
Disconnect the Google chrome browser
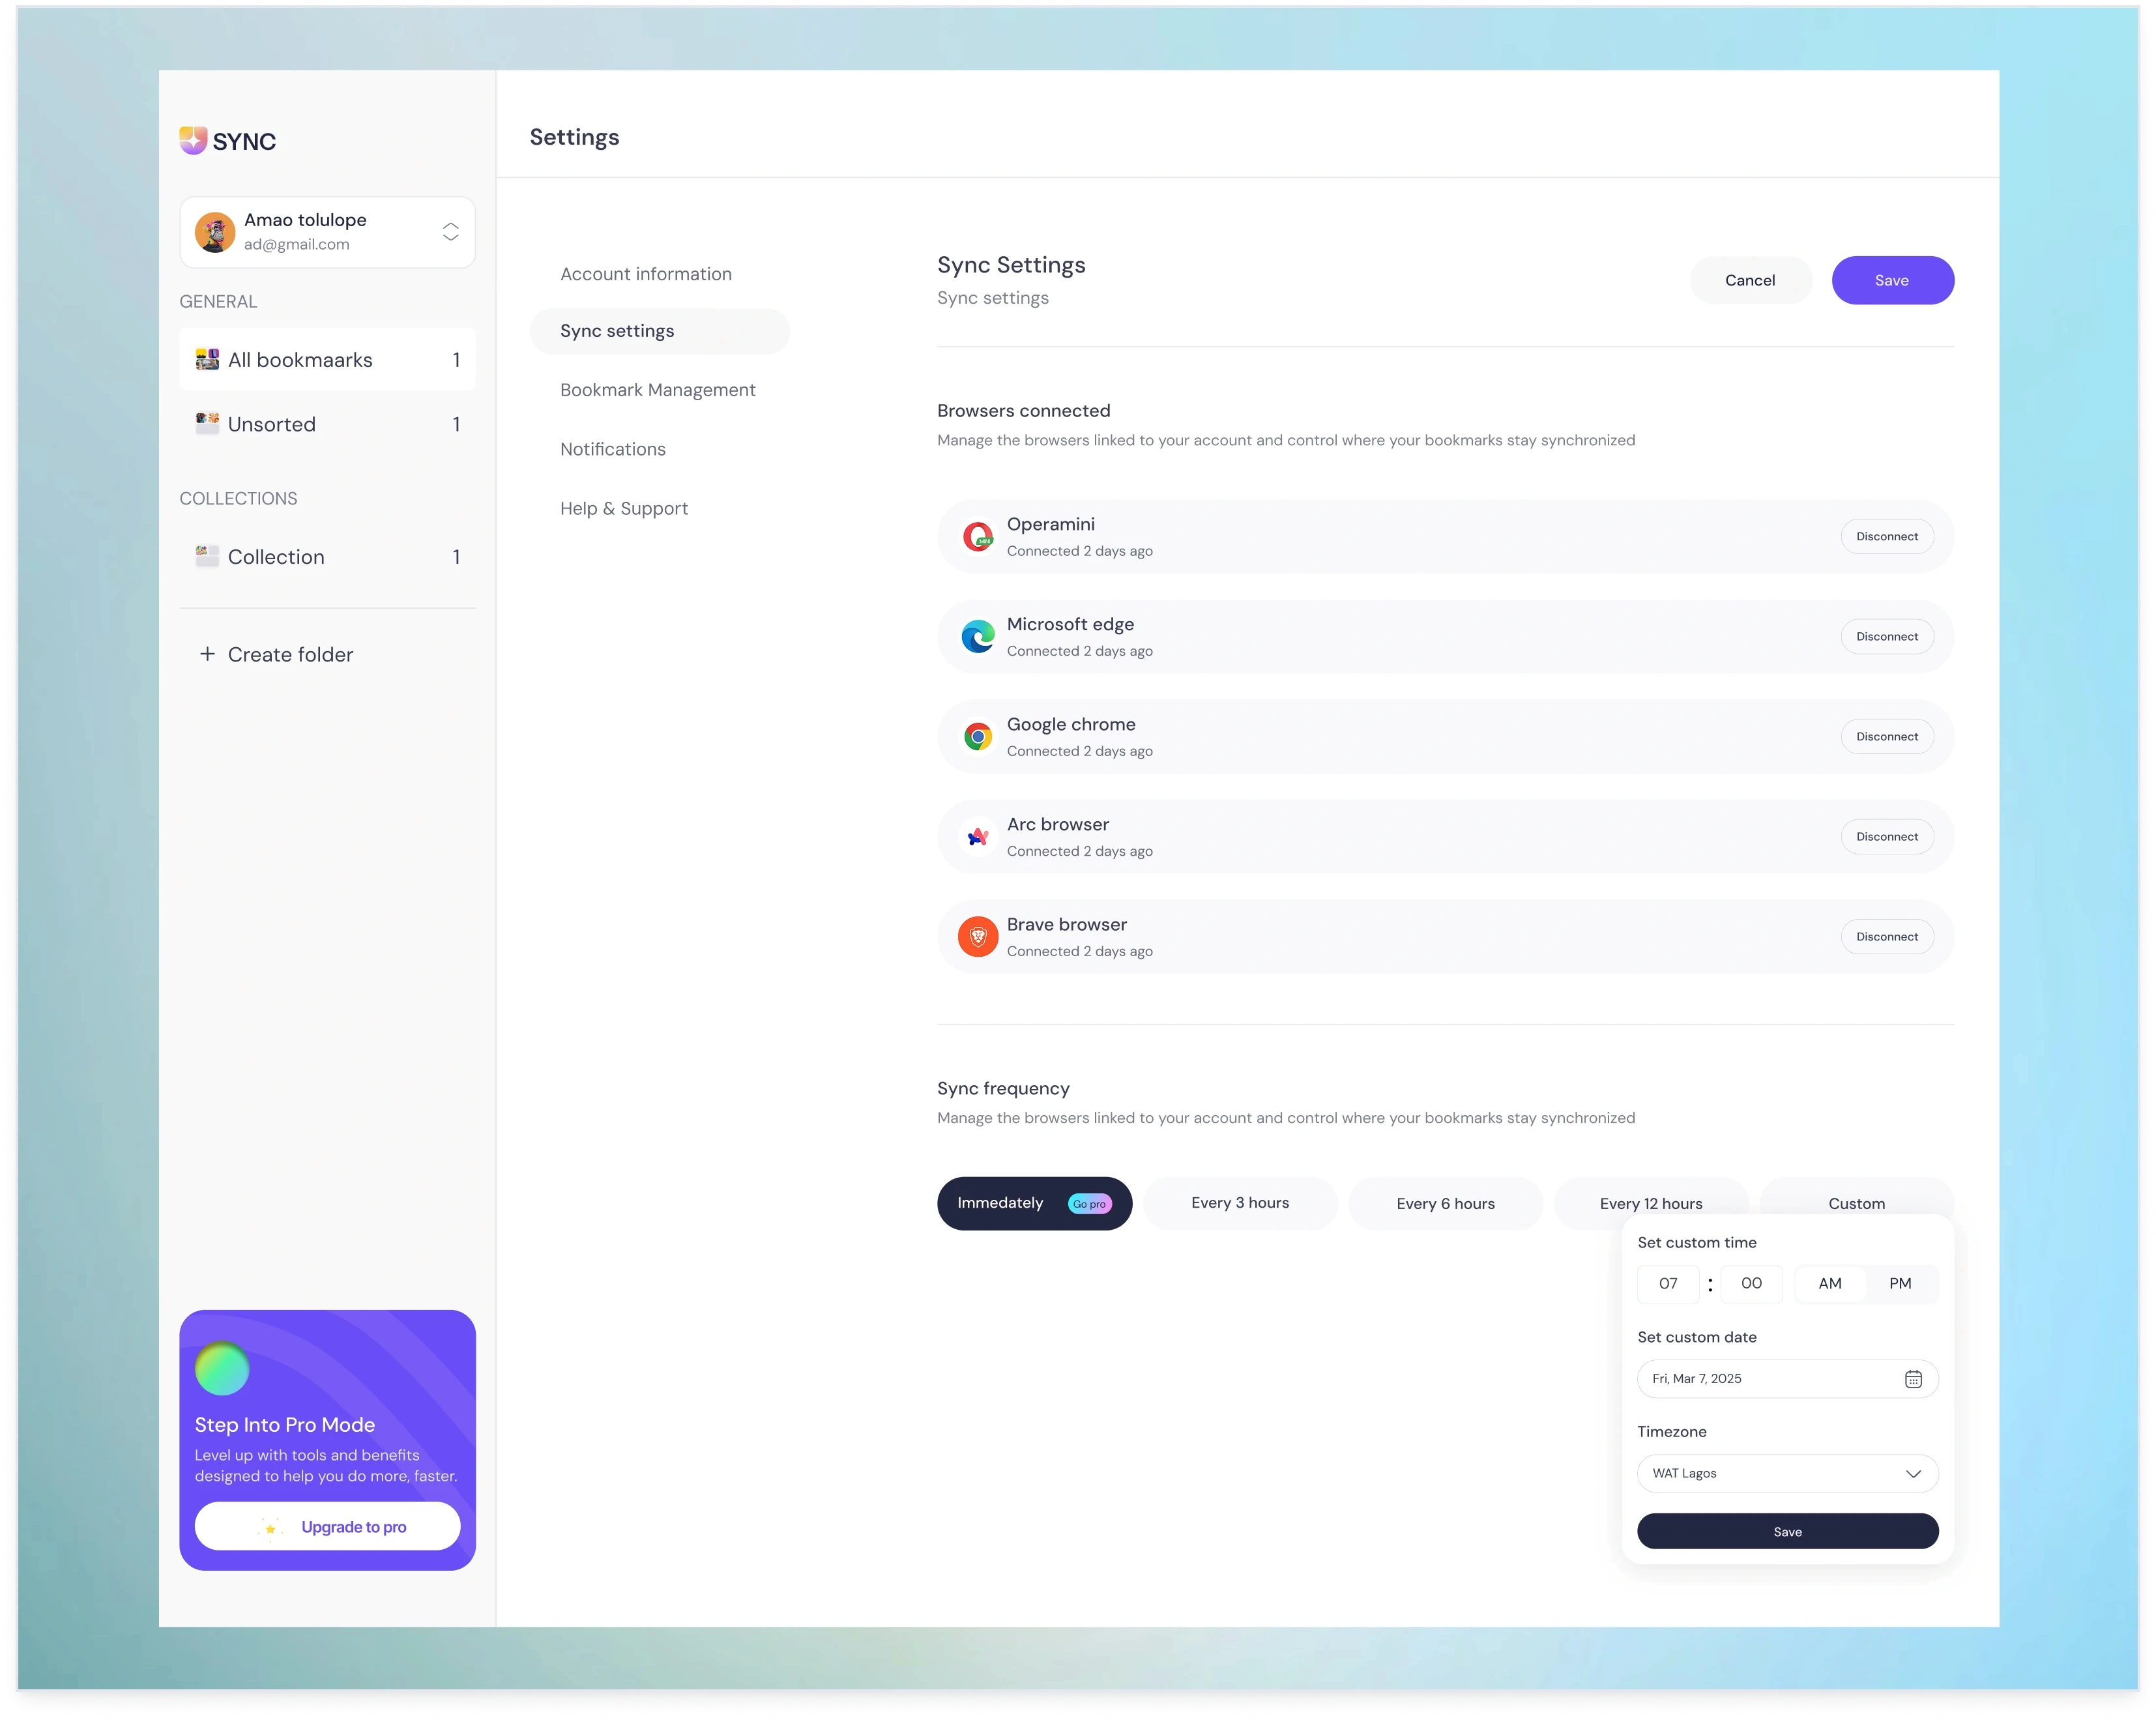click(x=1886, y=737)
